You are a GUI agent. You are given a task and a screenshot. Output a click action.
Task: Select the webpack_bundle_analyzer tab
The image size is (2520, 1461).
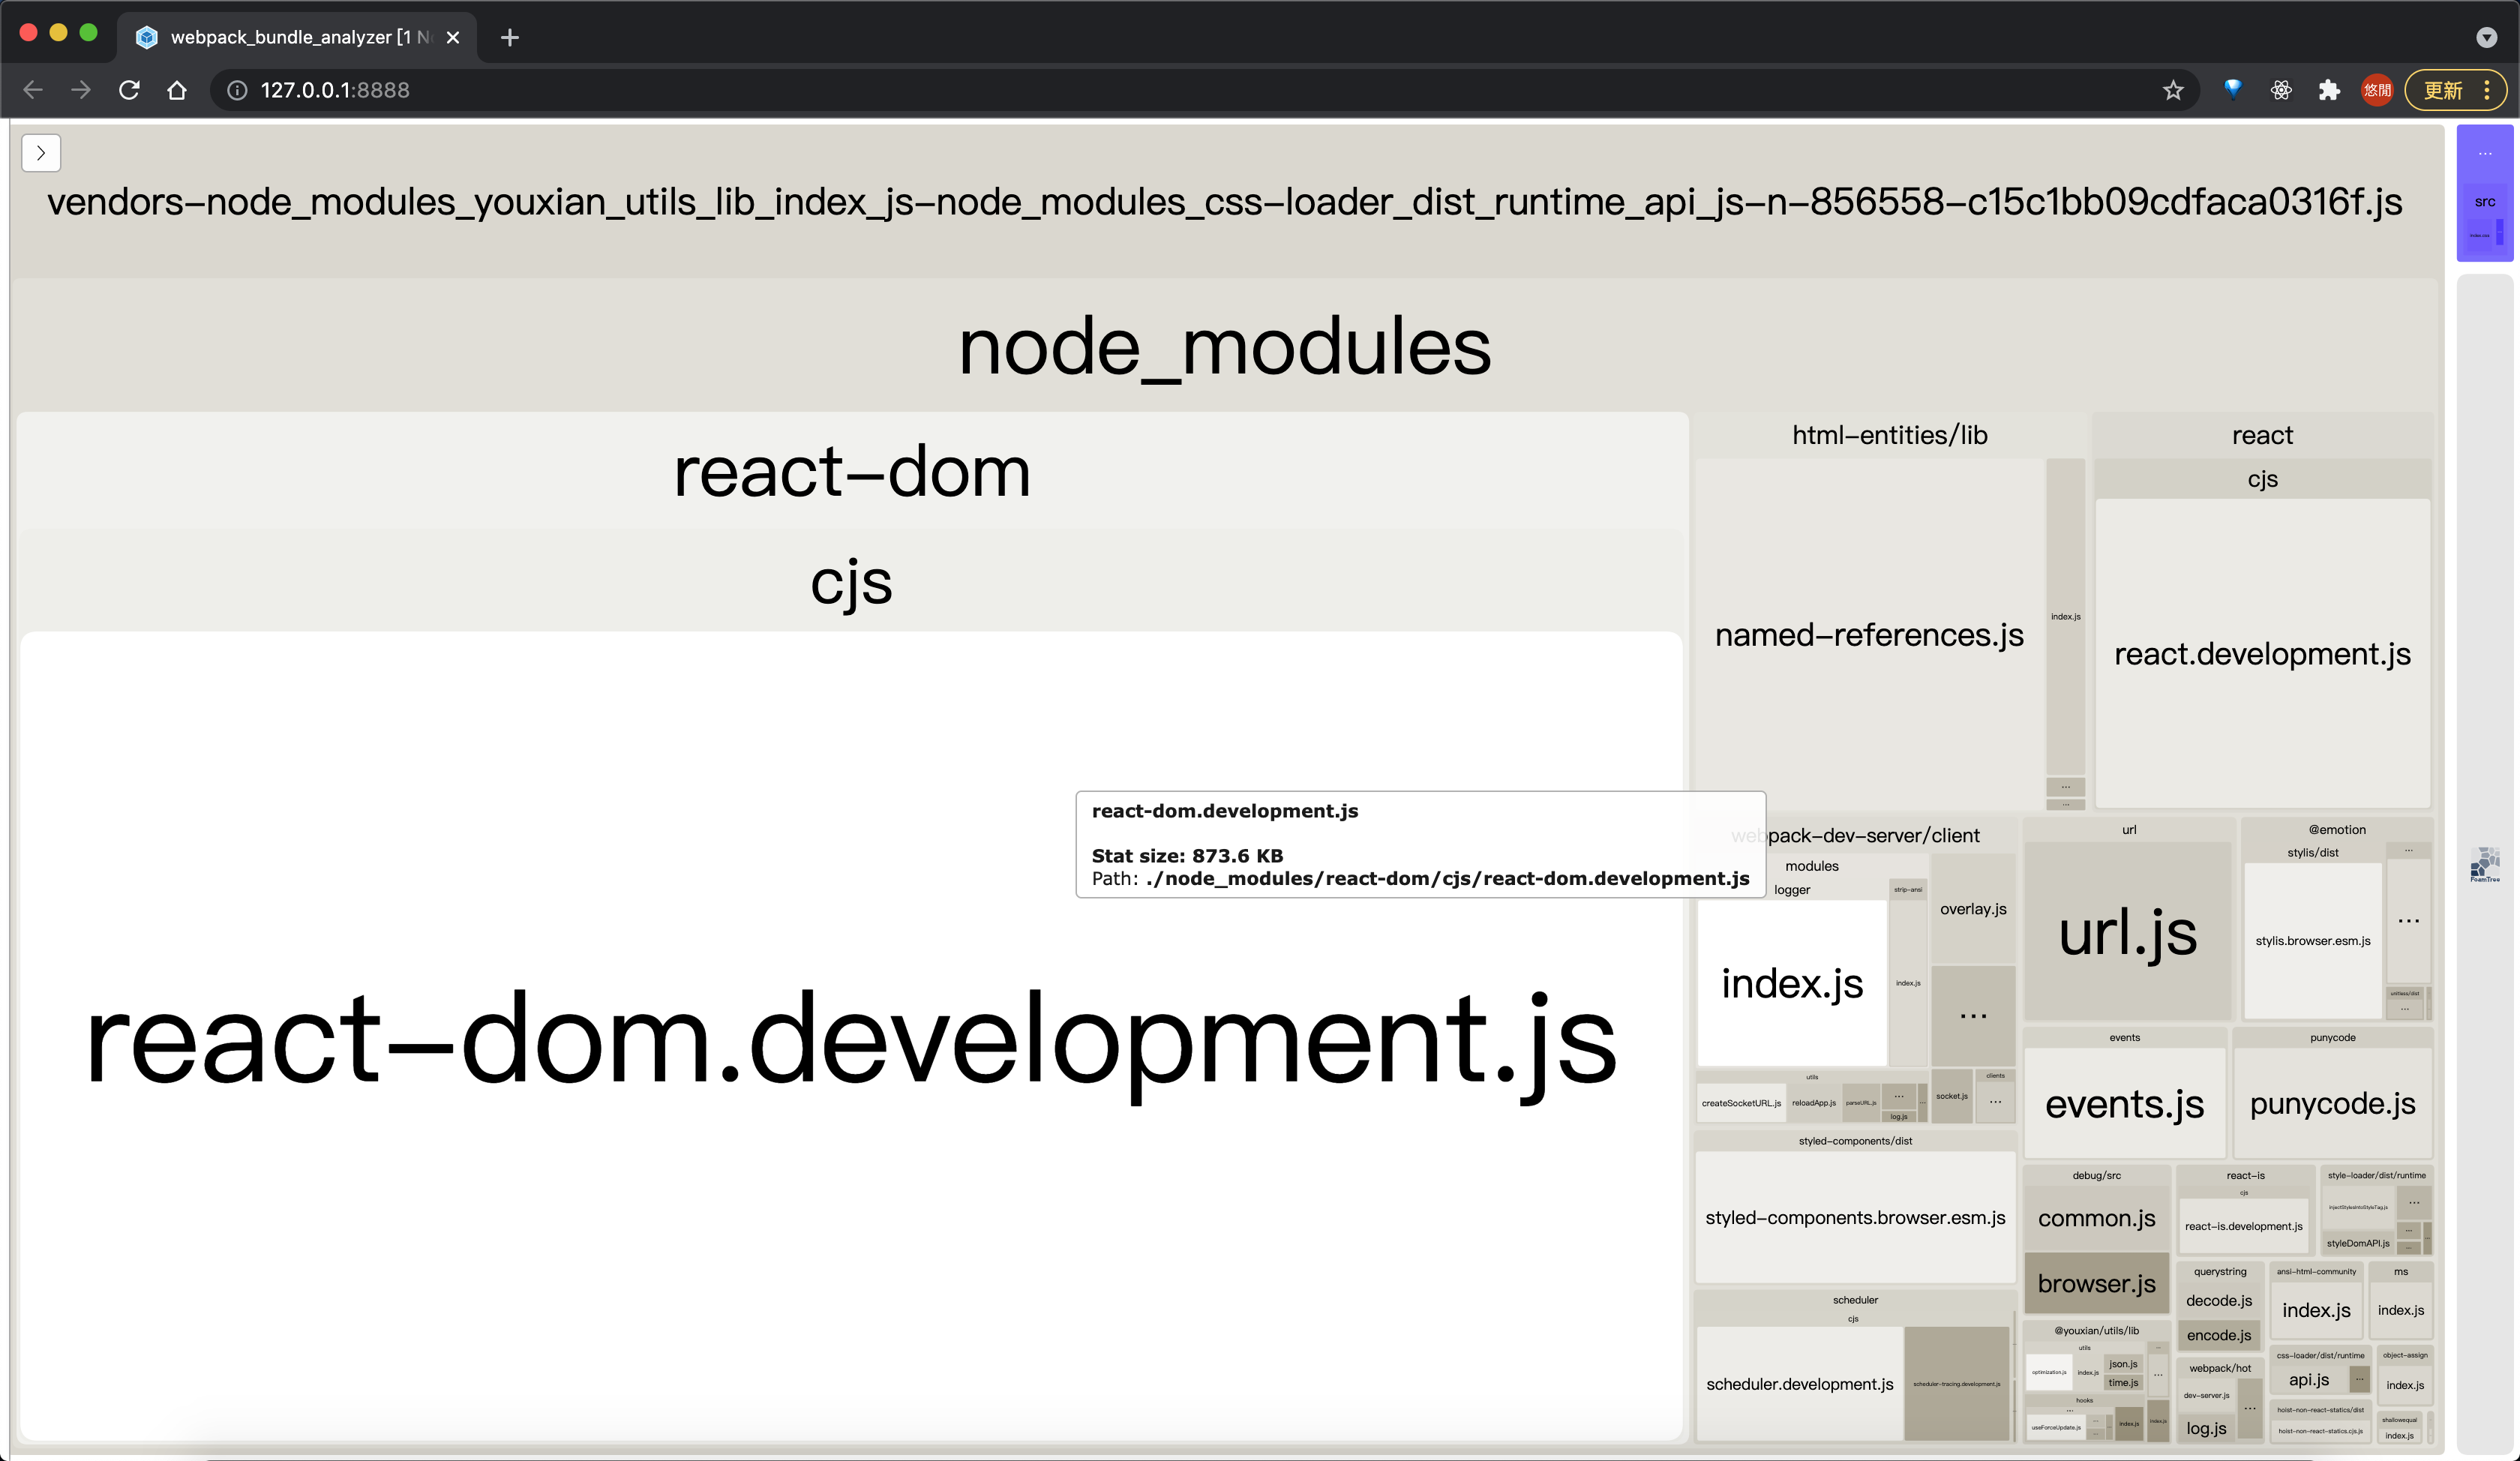pos(296,37)
